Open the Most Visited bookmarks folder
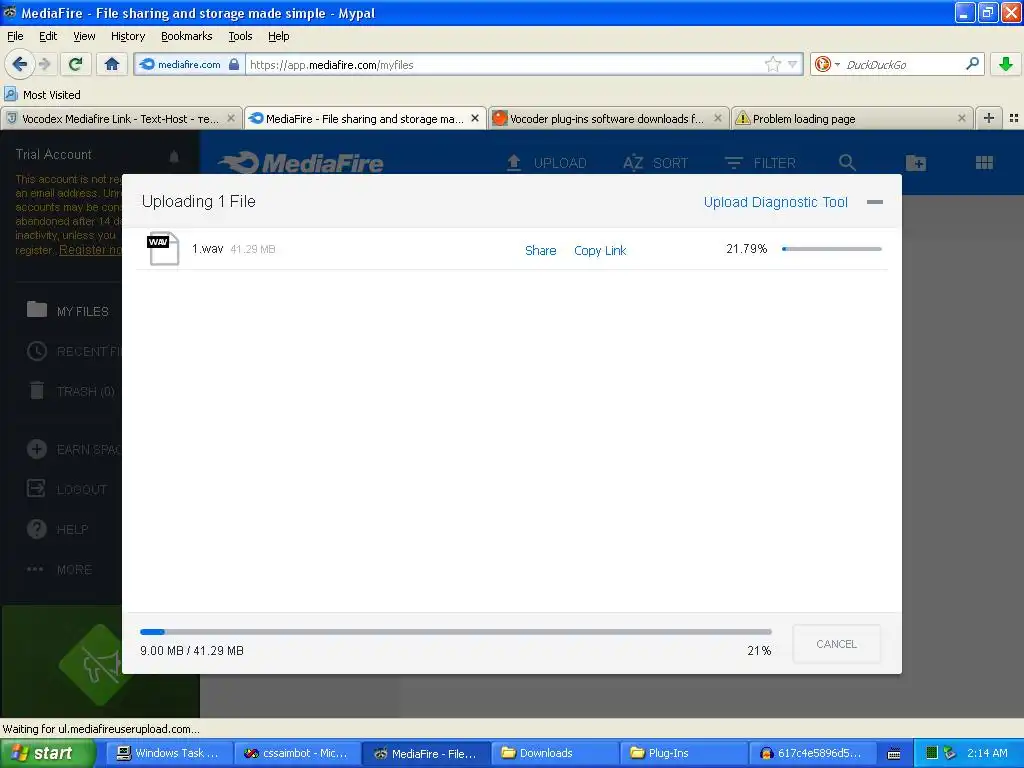The width and height of the screenshot is (1024, 768). click(x=43, y=95)
